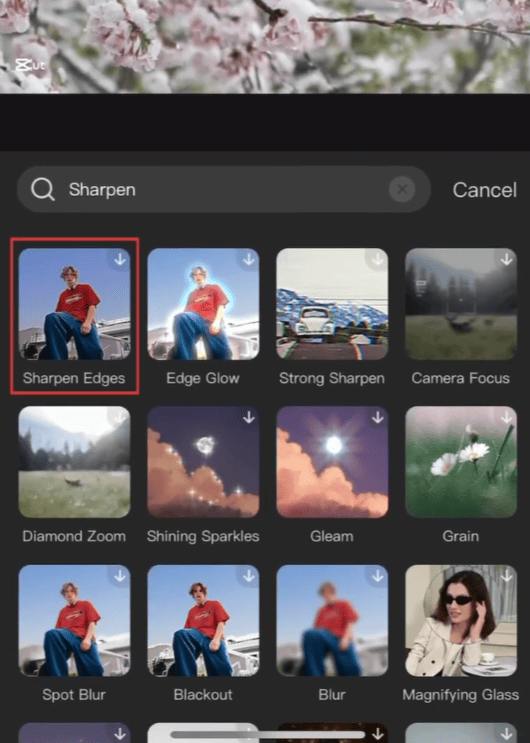Download the Shining Sparkles effect via arrow
This screenshot has height=743, width=530.
pyautogui.click(x=249, y=417)
